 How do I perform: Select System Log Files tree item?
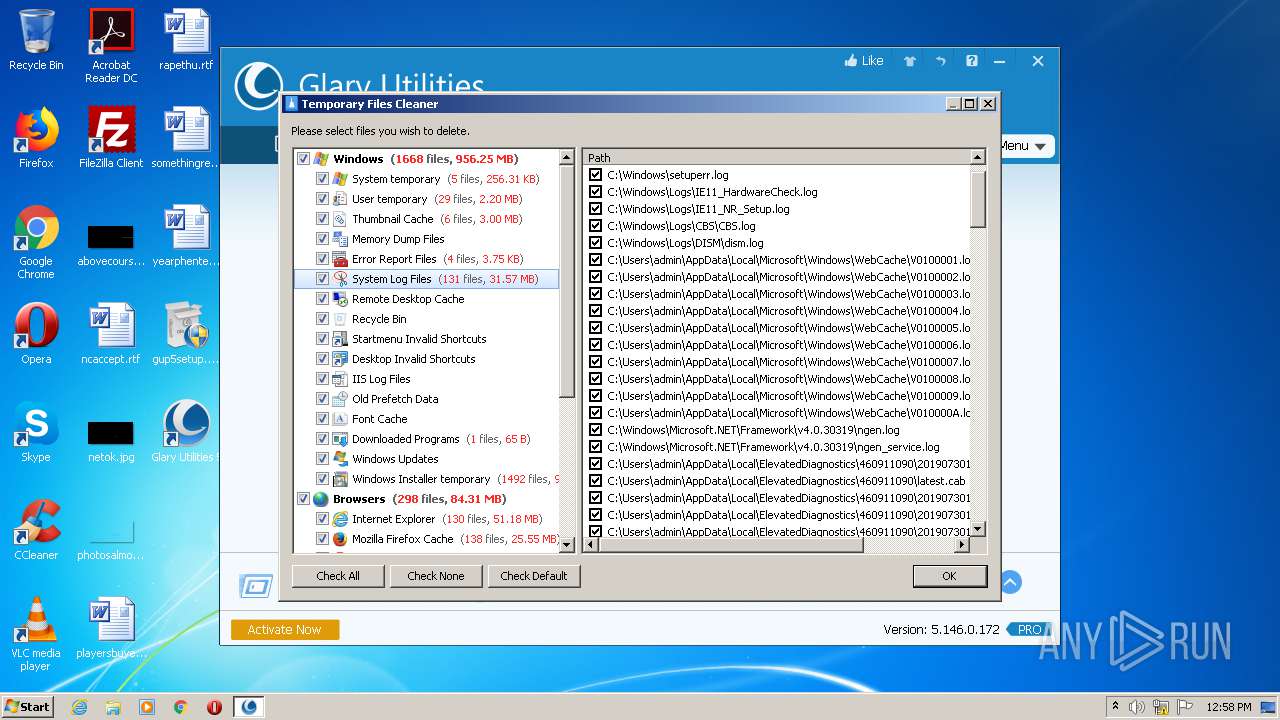point(426,279)
